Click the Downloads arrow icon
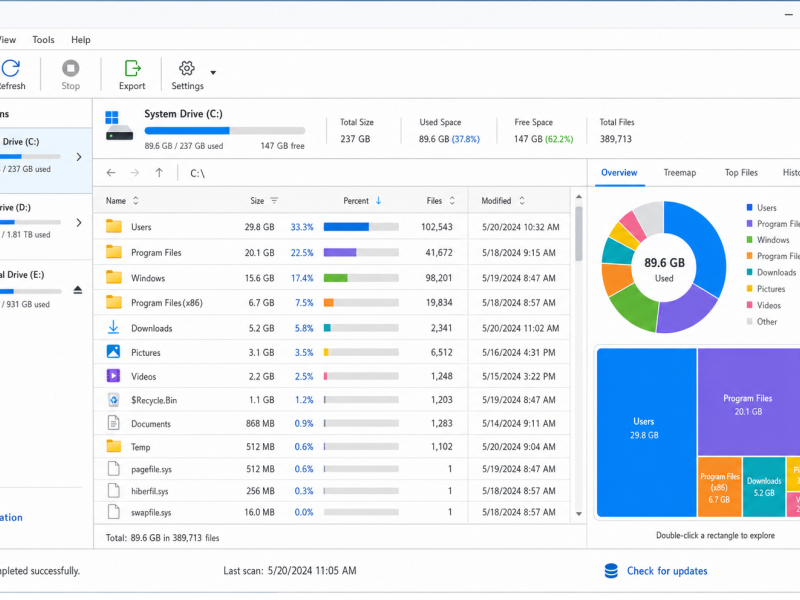The image size is (800, 600). [113, 328]
